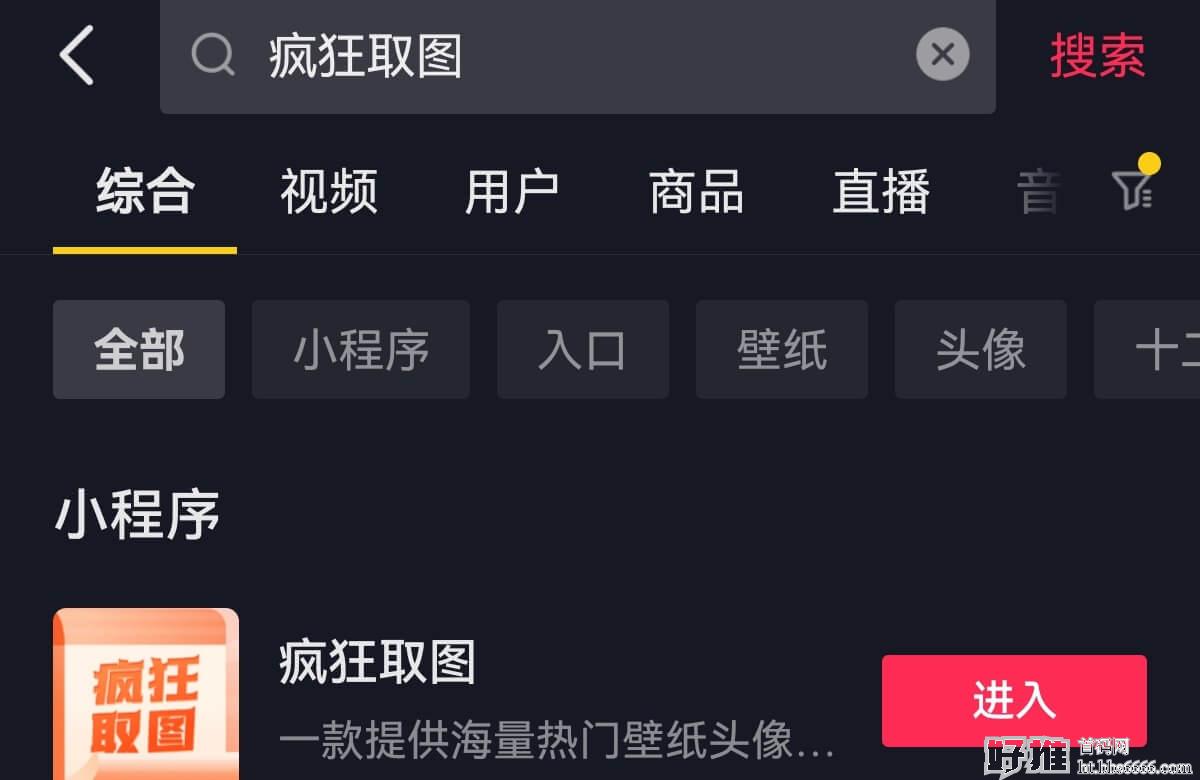Tap the back arrow icon
The image size is (1200, 780).
[x=76, y=55]
